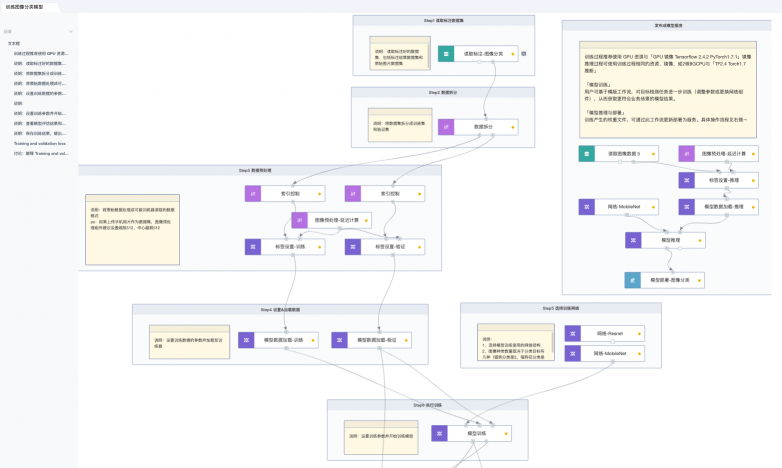Click the Step3 数据预处理 group header

point(260,170)
